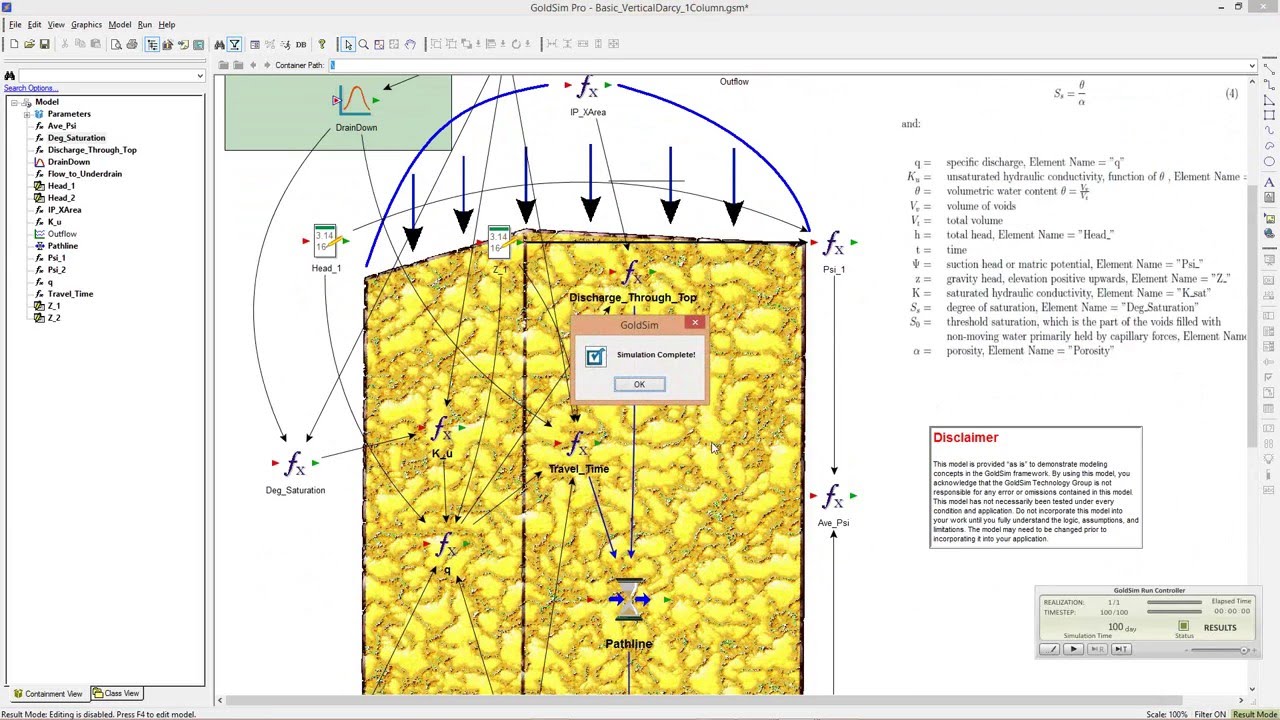This screenshot has width=1280, height=720.
Task: Click the step timestep button in Run Controller
Action: click(1121, 649)
